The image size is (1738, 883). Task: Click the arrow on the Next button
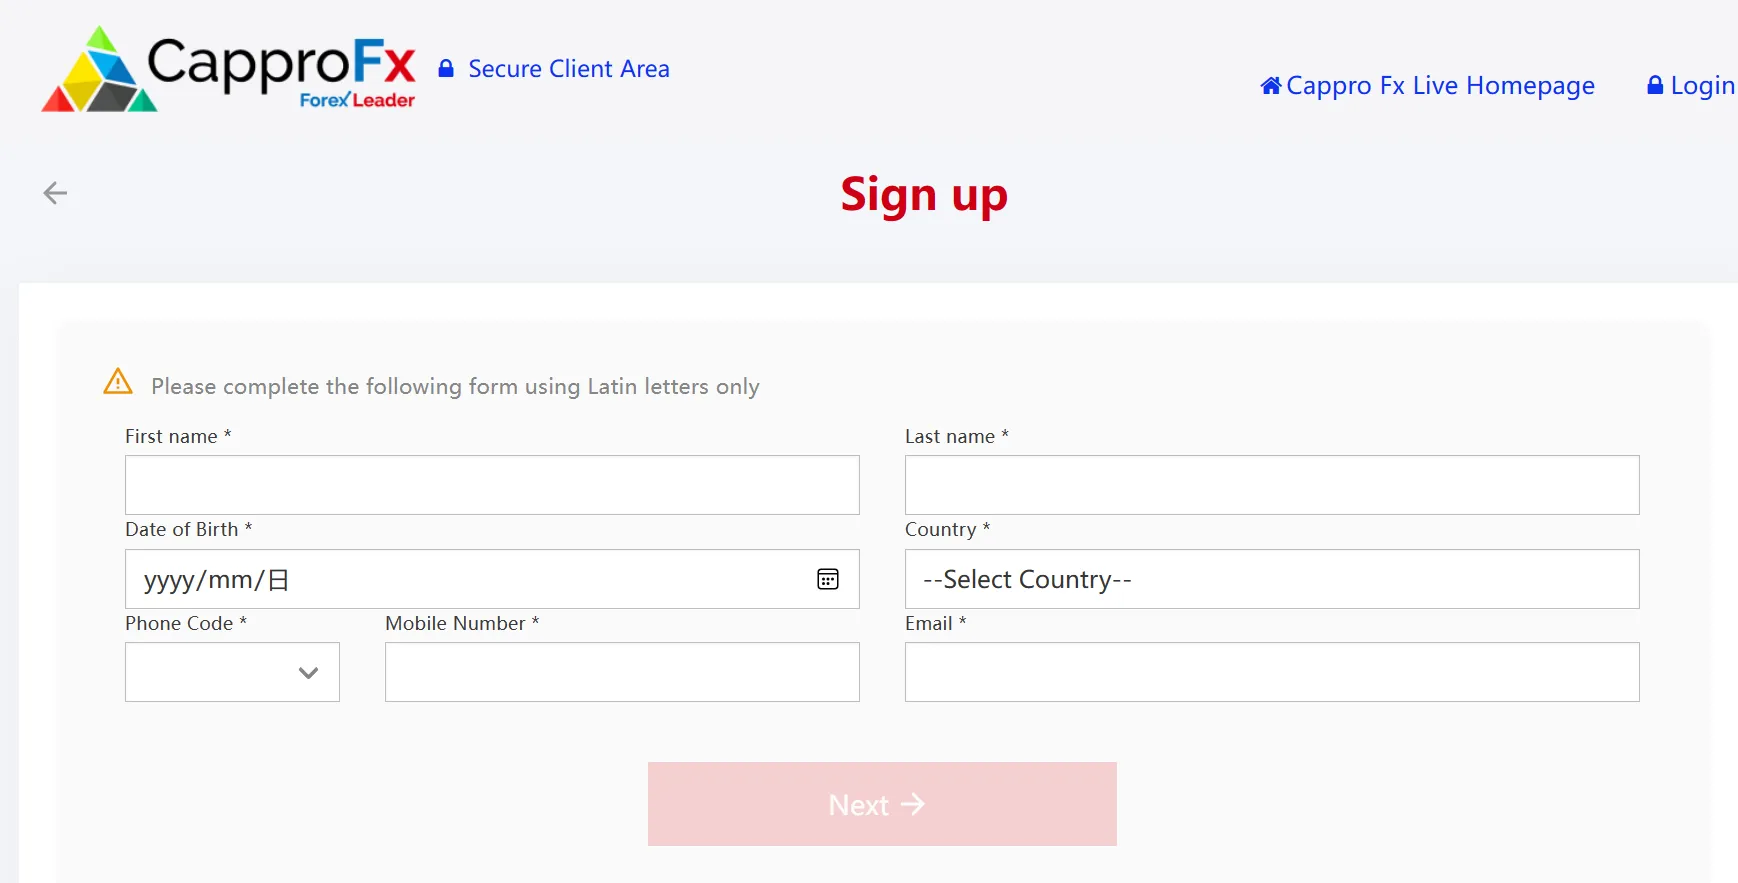912,804
